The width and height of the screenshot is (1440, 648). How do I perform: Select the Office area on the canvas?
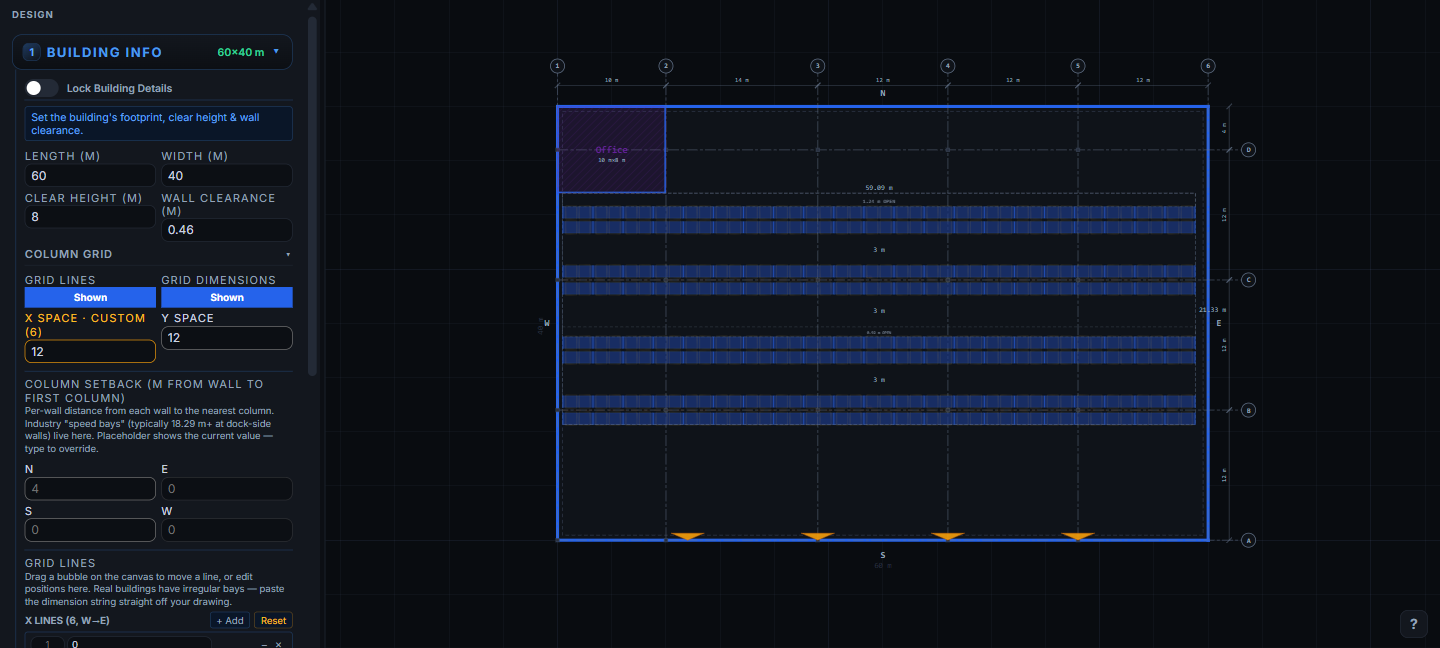point(612,150)
